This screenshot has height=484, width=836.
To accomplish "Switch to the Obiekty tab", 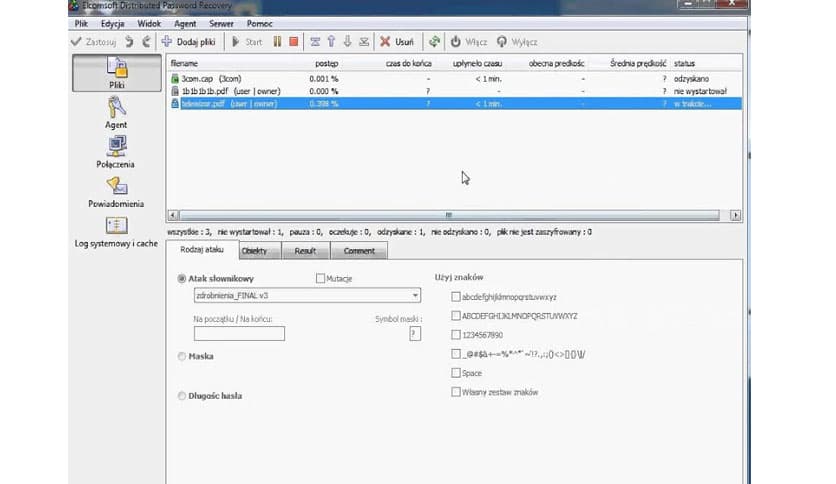I will (x=260, y=251).
